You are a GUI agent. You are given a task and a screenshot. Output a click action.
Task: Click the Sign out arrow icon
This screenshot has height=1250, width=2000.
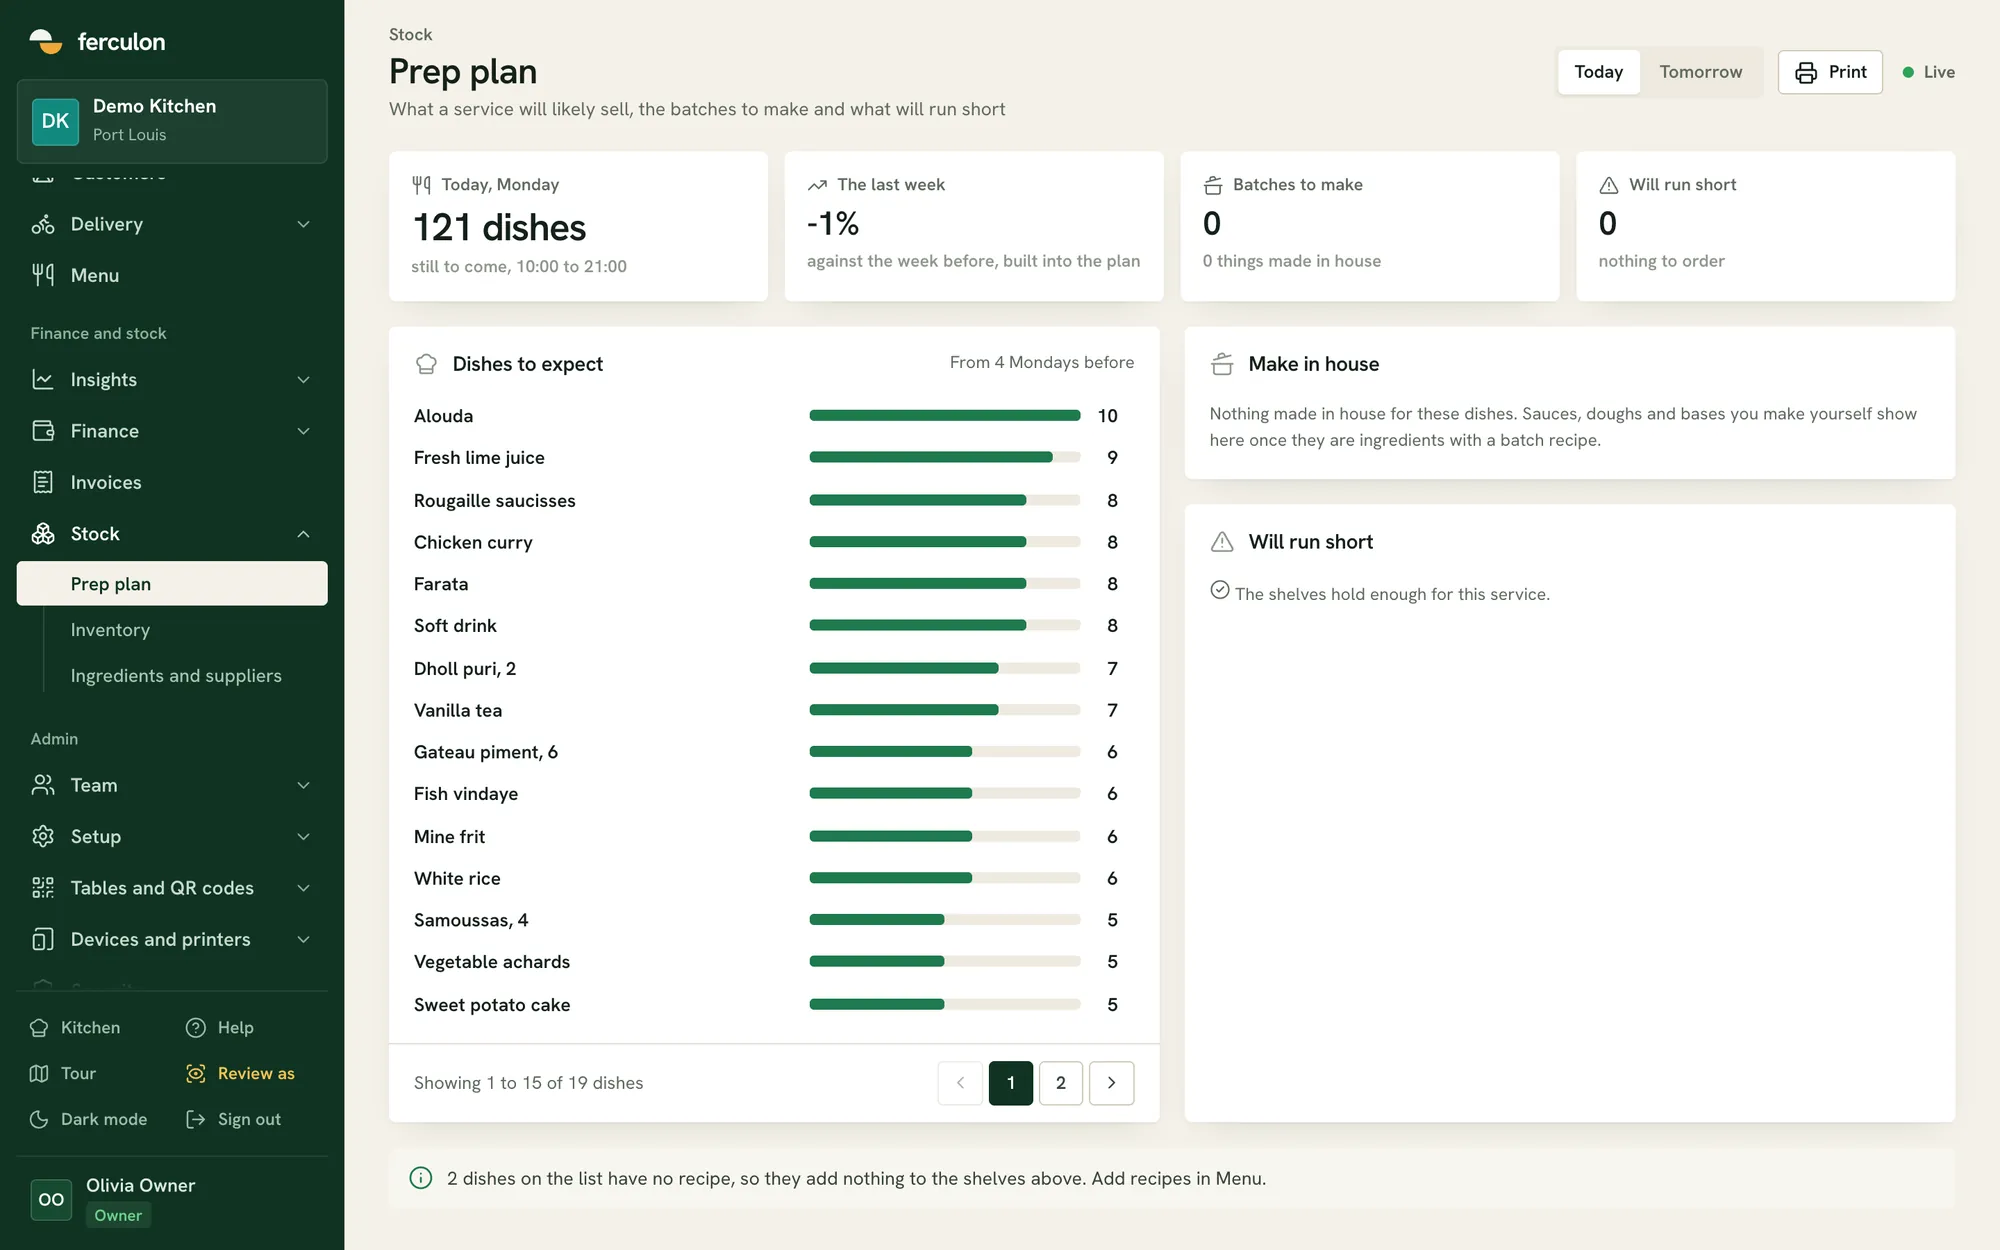[x=196, y=1119]
